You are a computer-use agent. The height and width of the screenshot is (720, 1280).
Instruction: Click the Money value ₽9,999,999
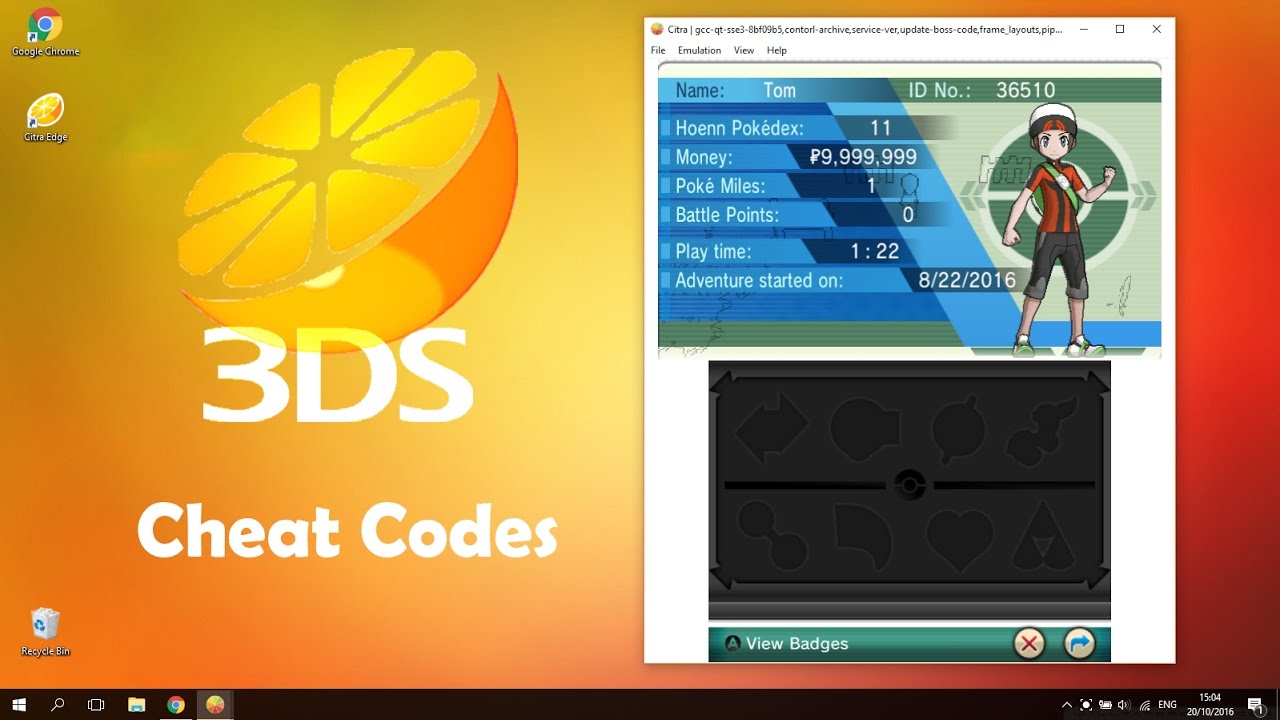click(x=863, y=157)
